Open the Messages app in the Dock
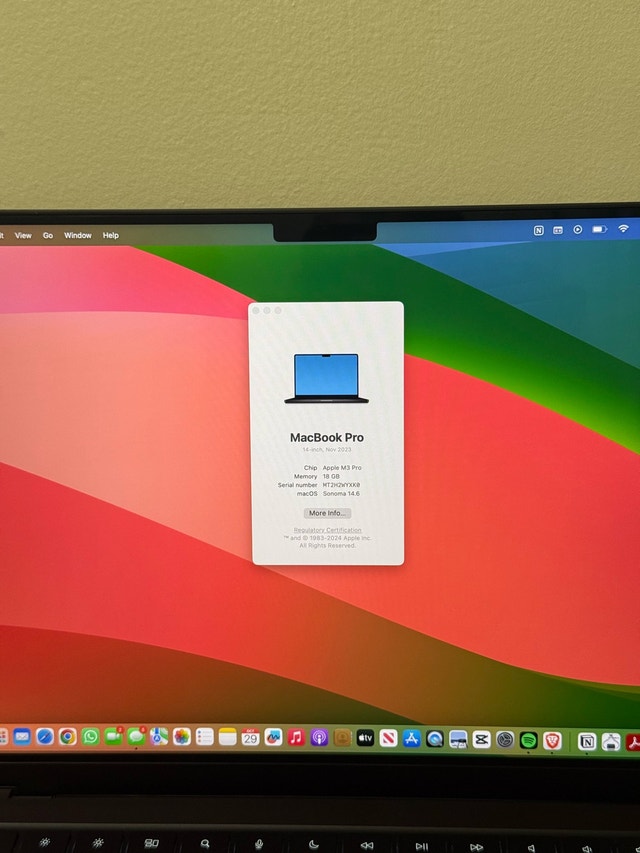The height and width of the screenshot is (853, 640). pos(136,737)
